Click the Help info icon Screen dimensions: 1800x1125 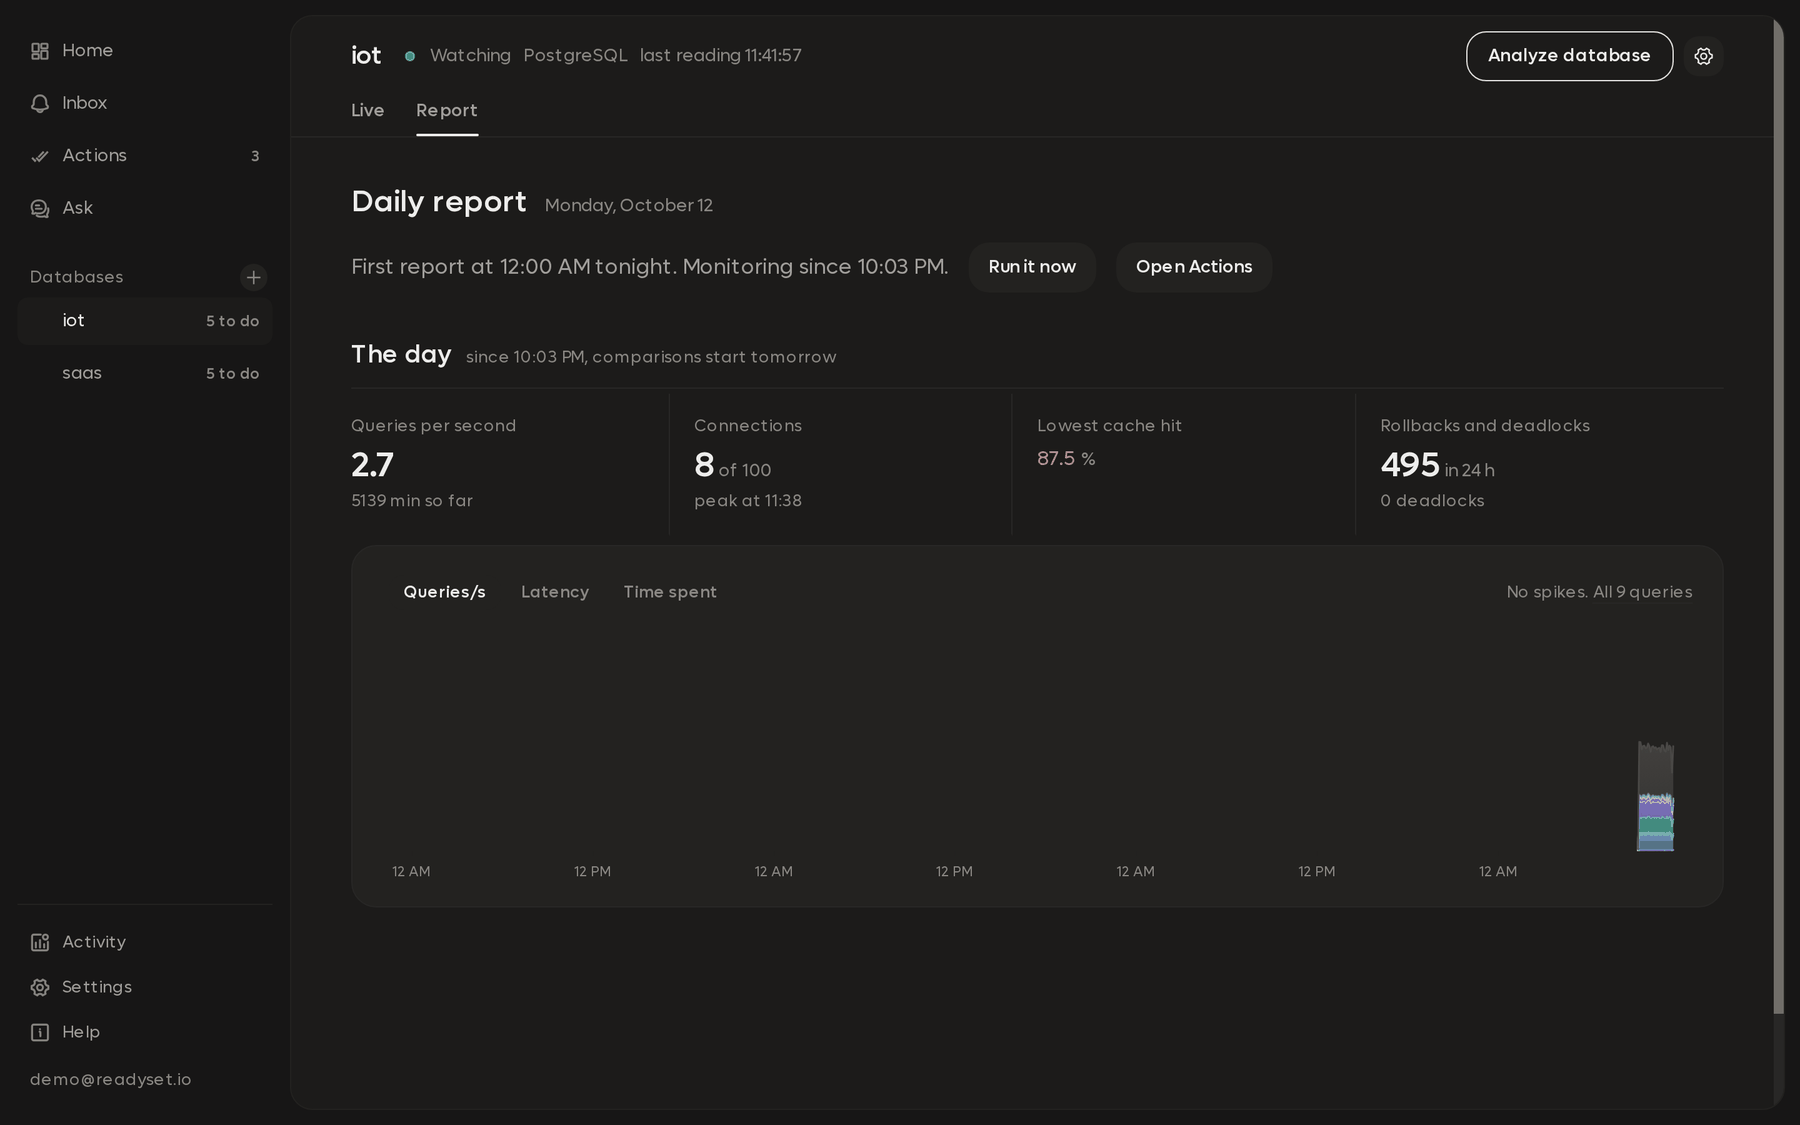click(40, 1032)
